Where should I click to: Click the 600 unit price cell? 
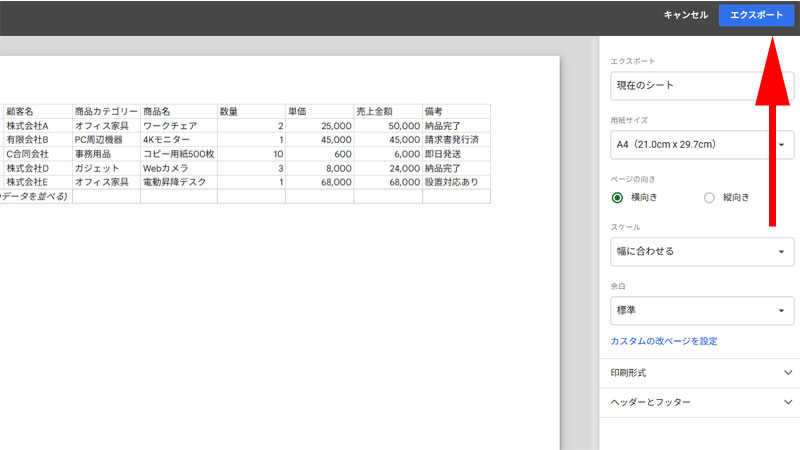coord(319,154)
